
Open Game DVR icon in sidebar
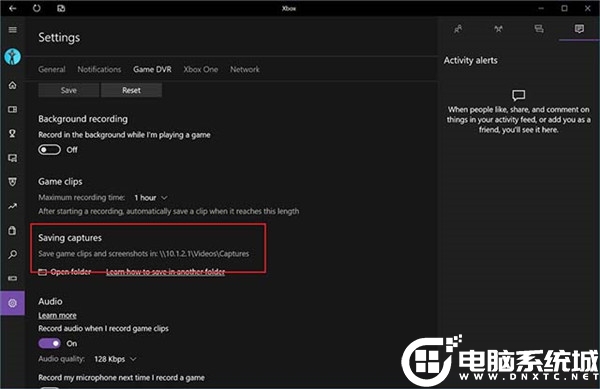[13, 158]
